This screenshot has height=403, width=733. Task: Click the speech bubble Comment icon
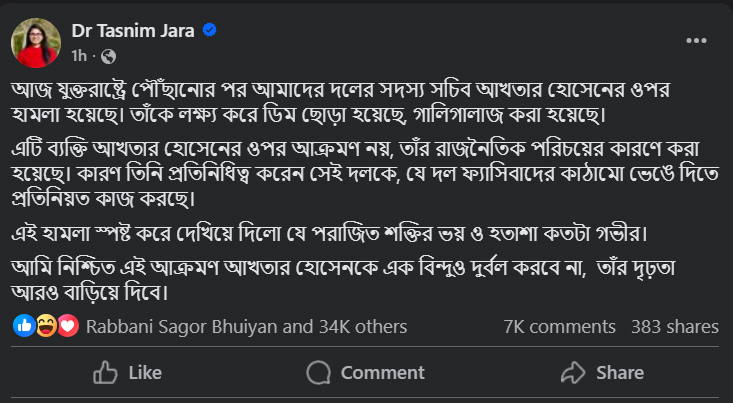[x=319, y=373]
